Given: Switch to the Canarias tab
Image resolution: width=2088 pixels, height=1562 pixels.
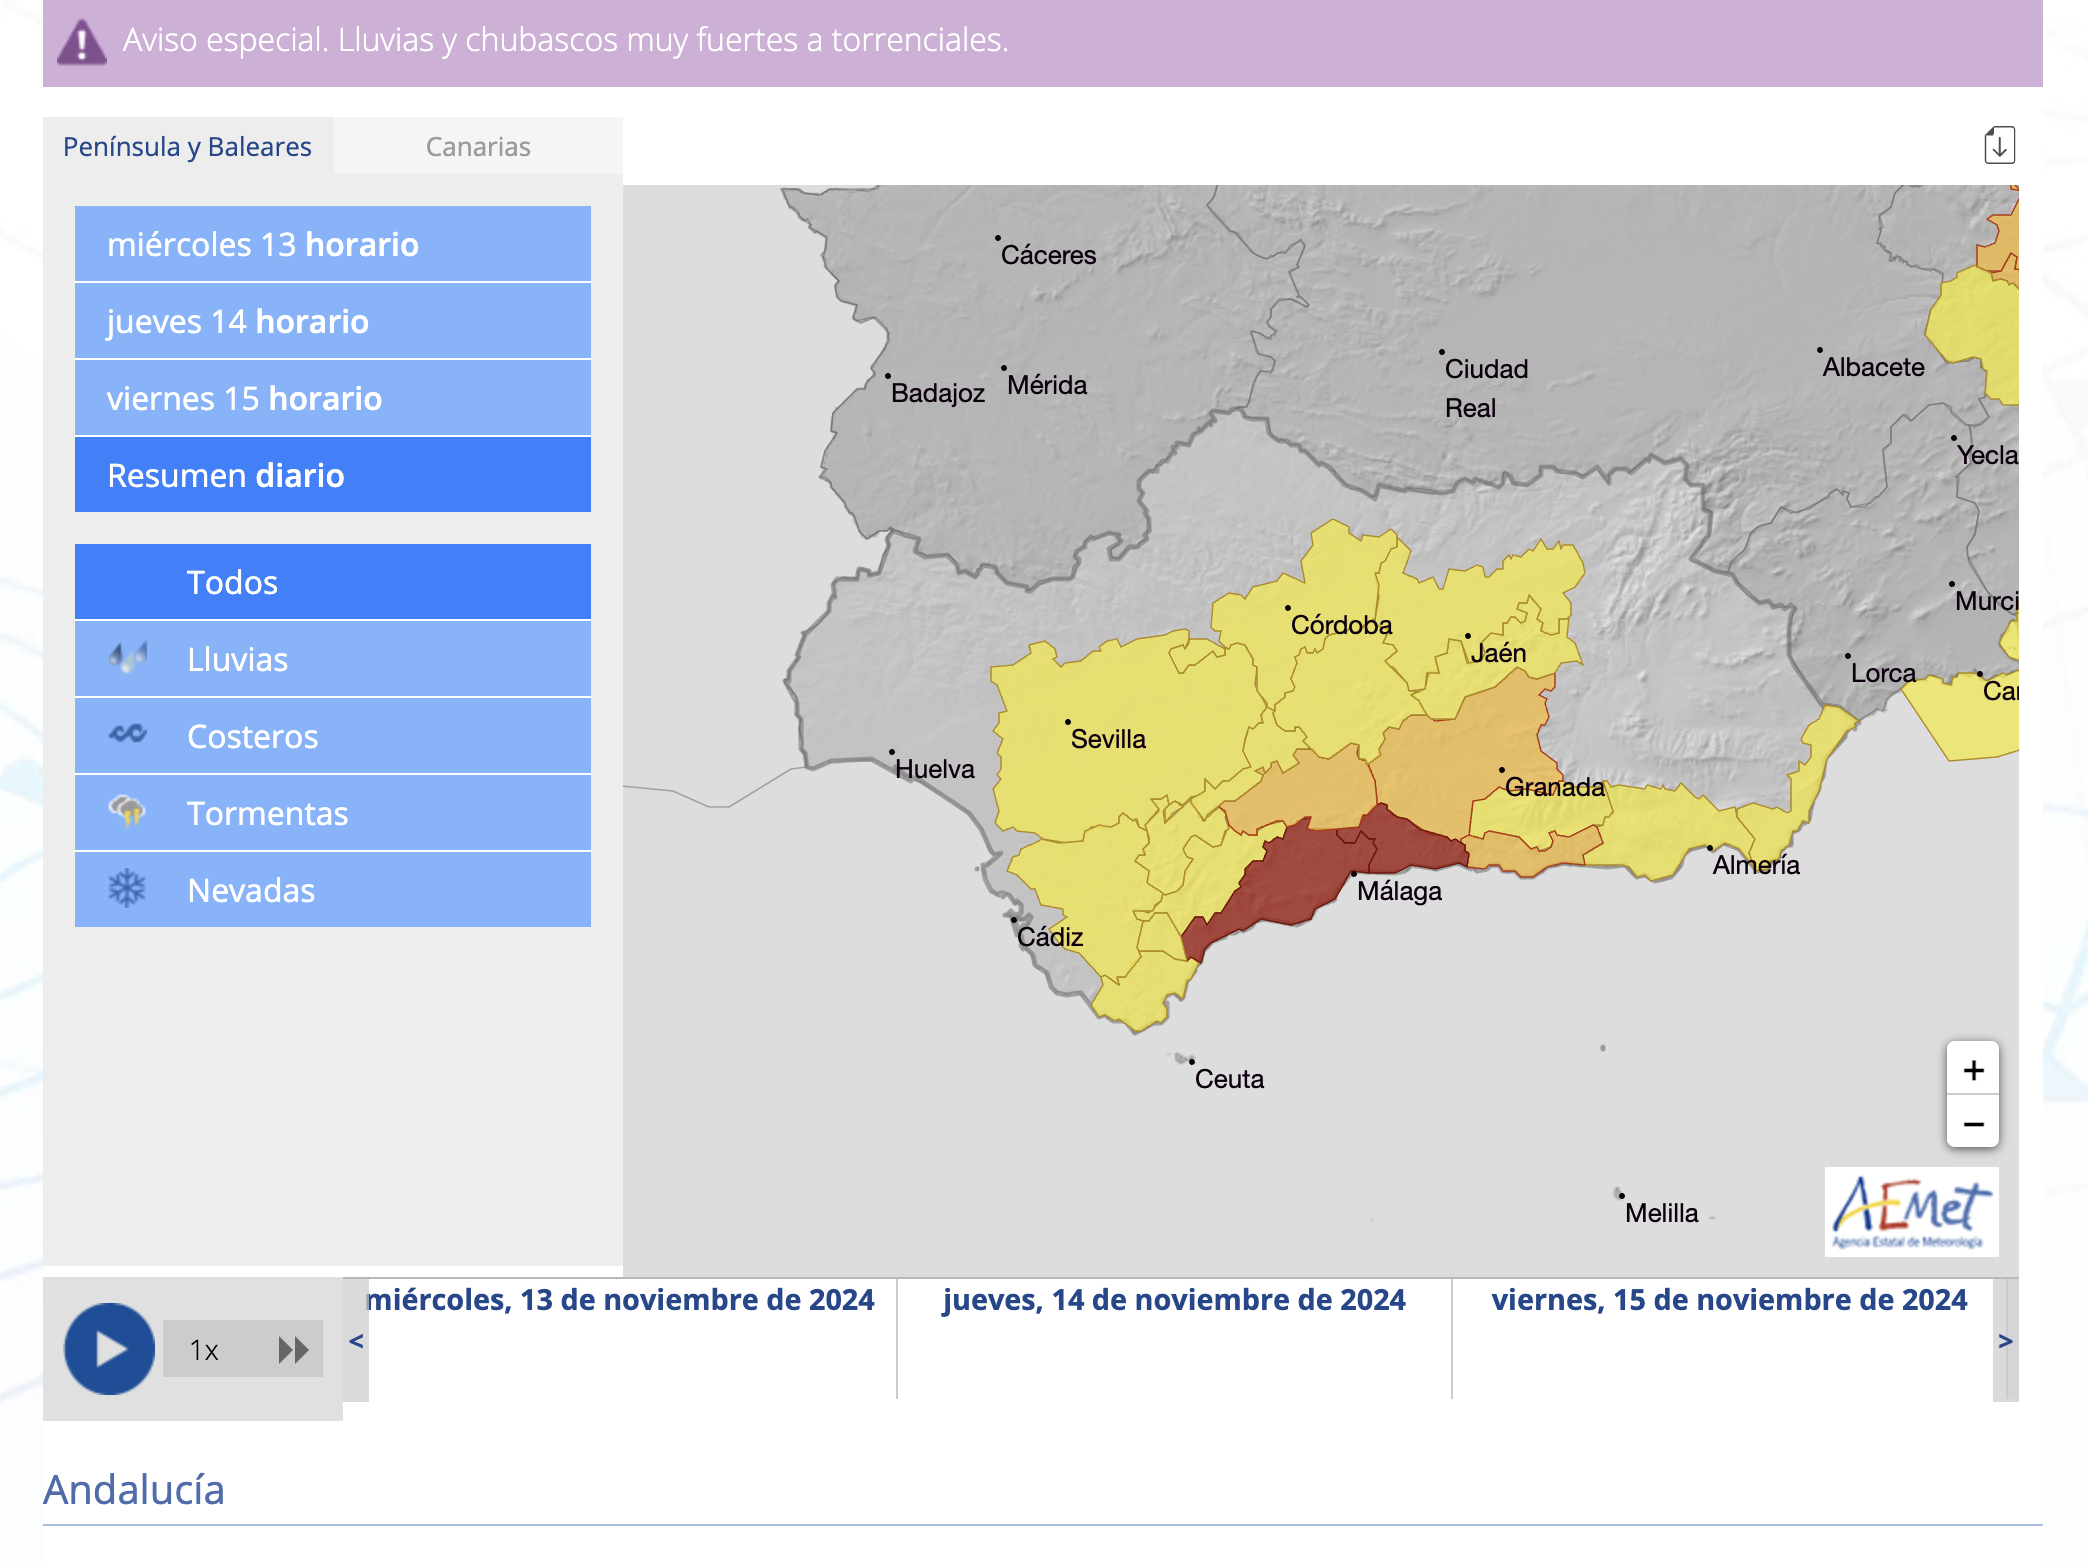Looking at the screenshot, I should point(478,147).
